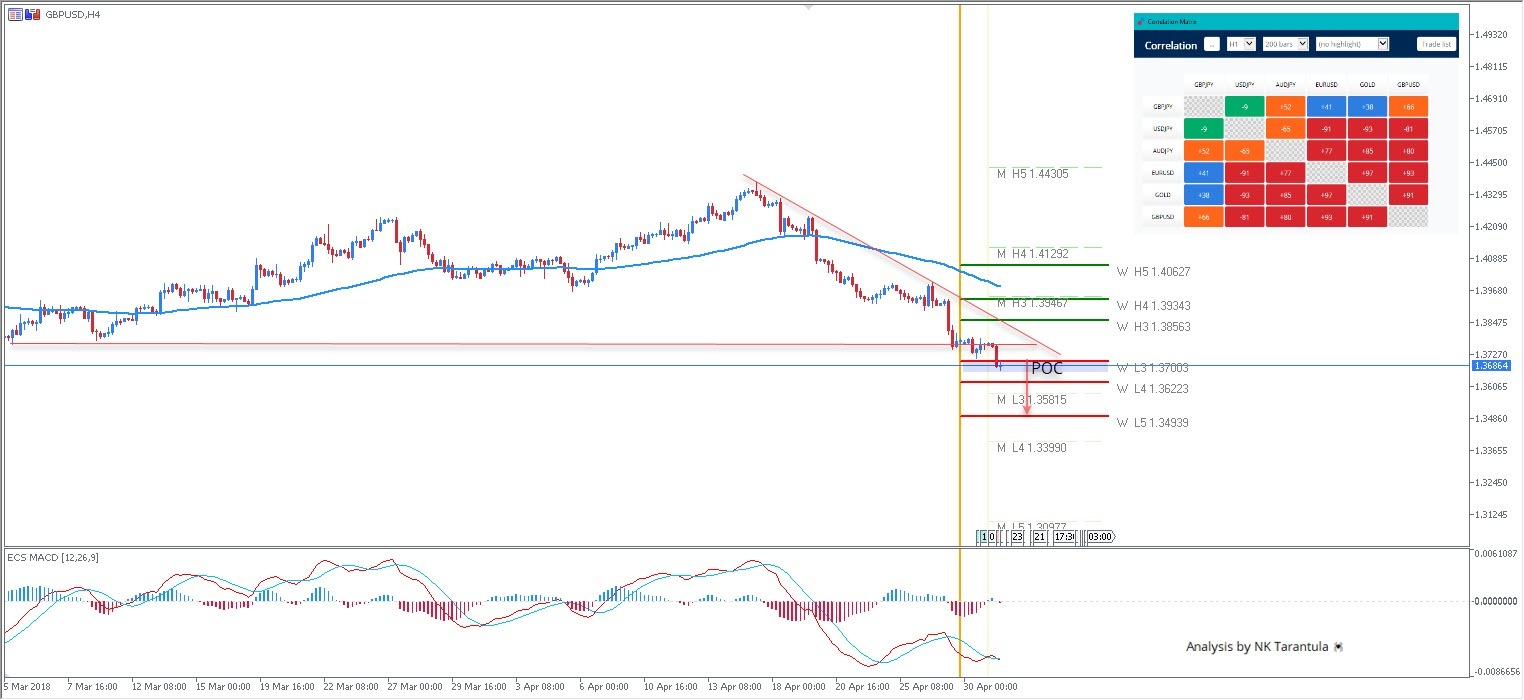Click +97 cell in EURUSD row

[1367, 172]
